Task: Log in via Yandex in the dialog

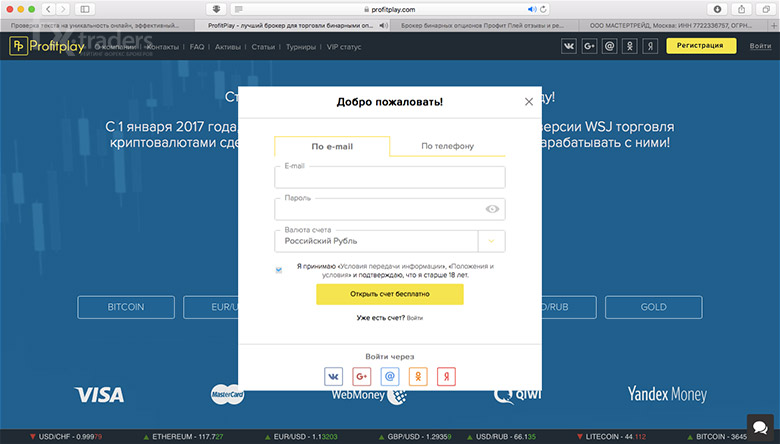Action: tap(446, 376)
